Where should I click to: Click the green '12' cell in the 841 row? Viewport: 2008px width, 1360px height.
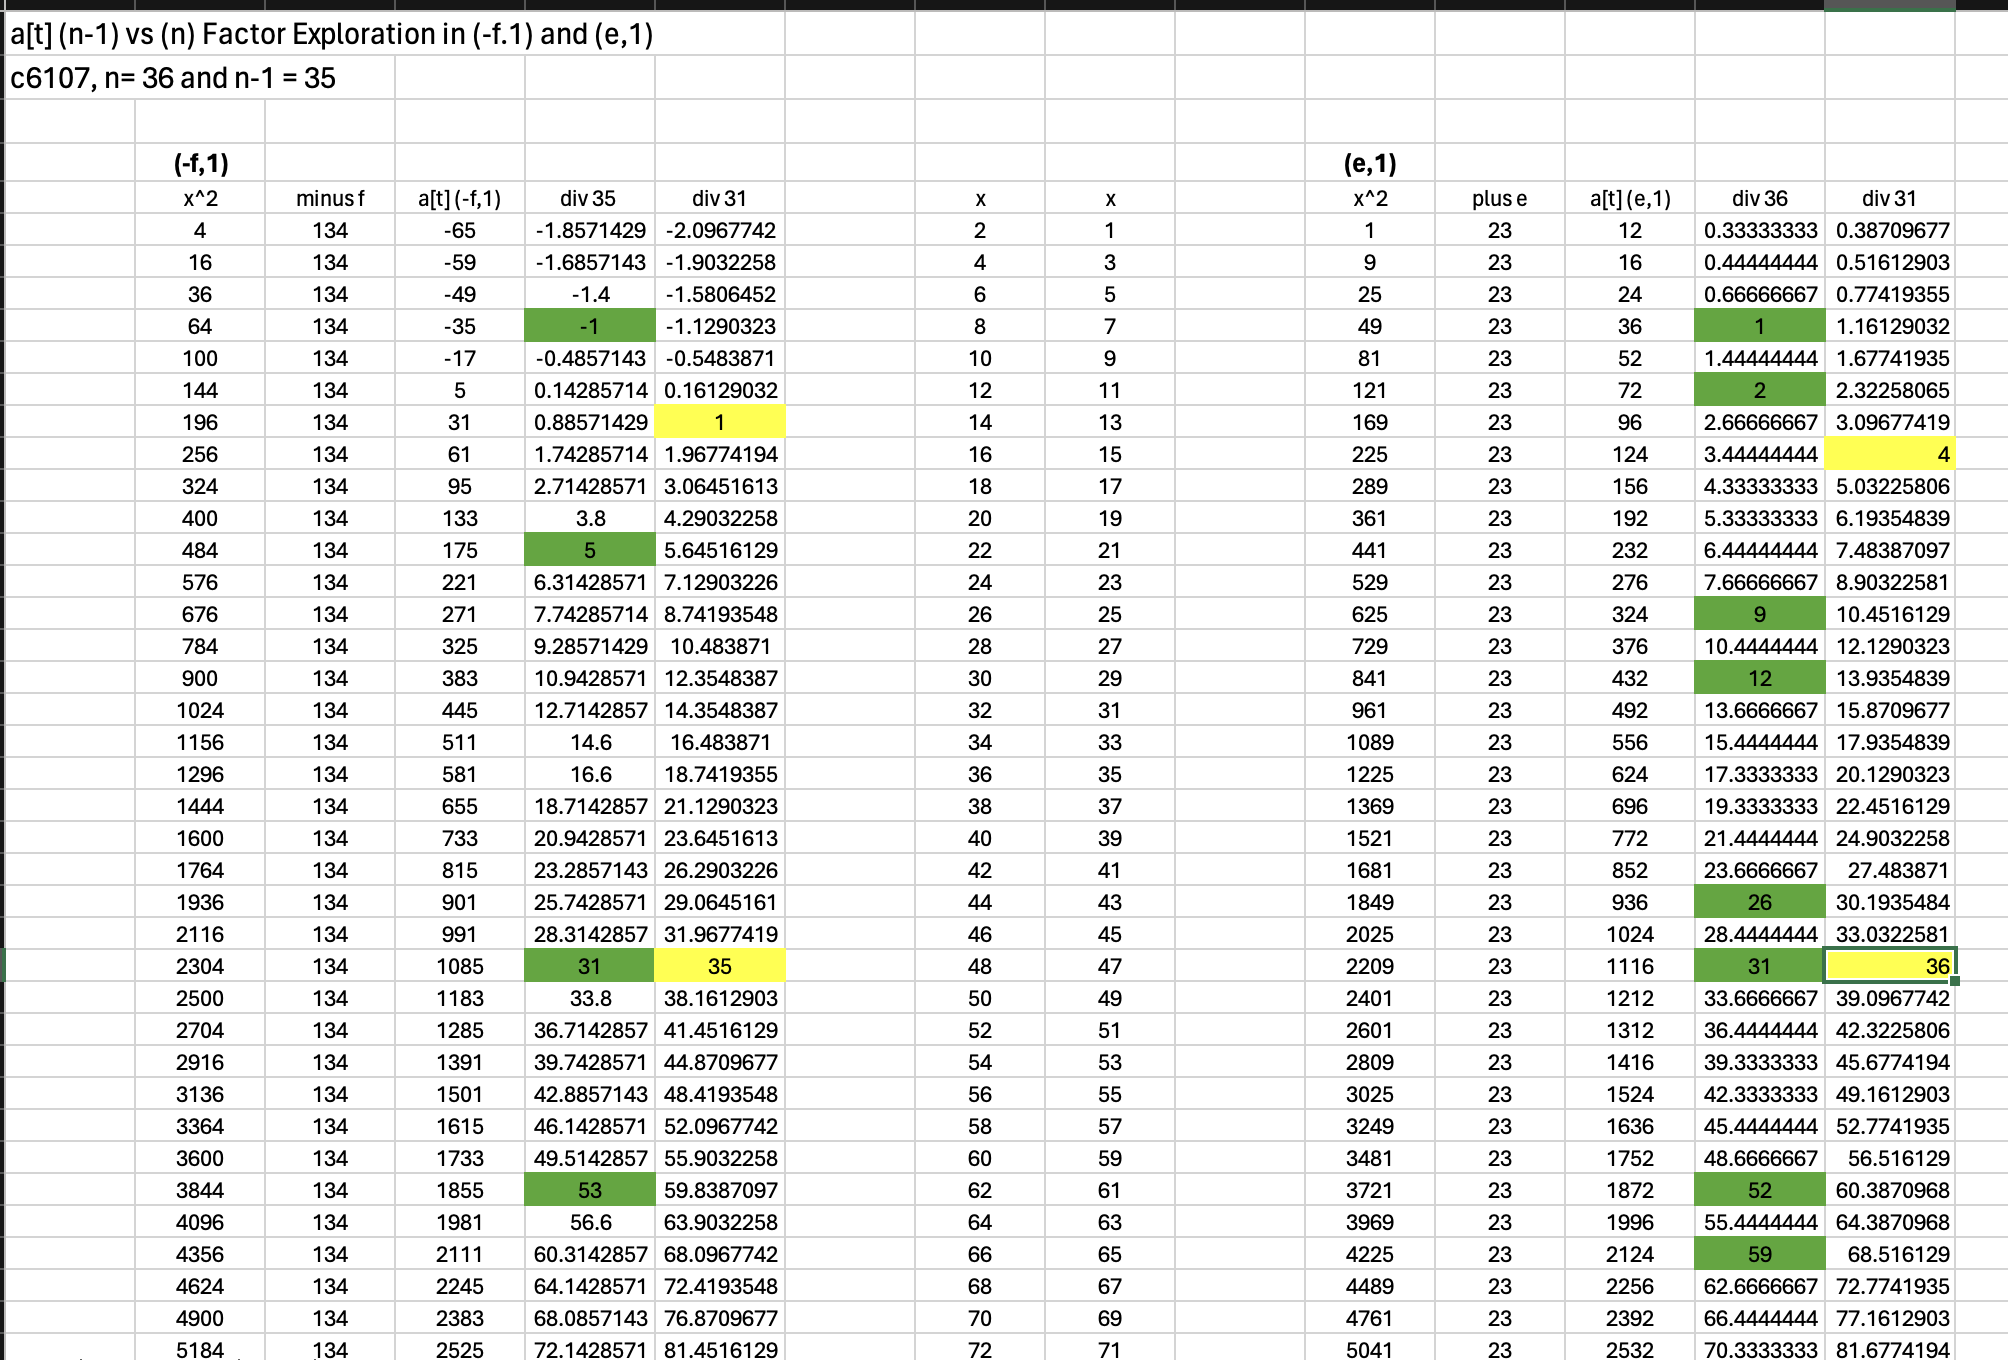coord(1760,678)
